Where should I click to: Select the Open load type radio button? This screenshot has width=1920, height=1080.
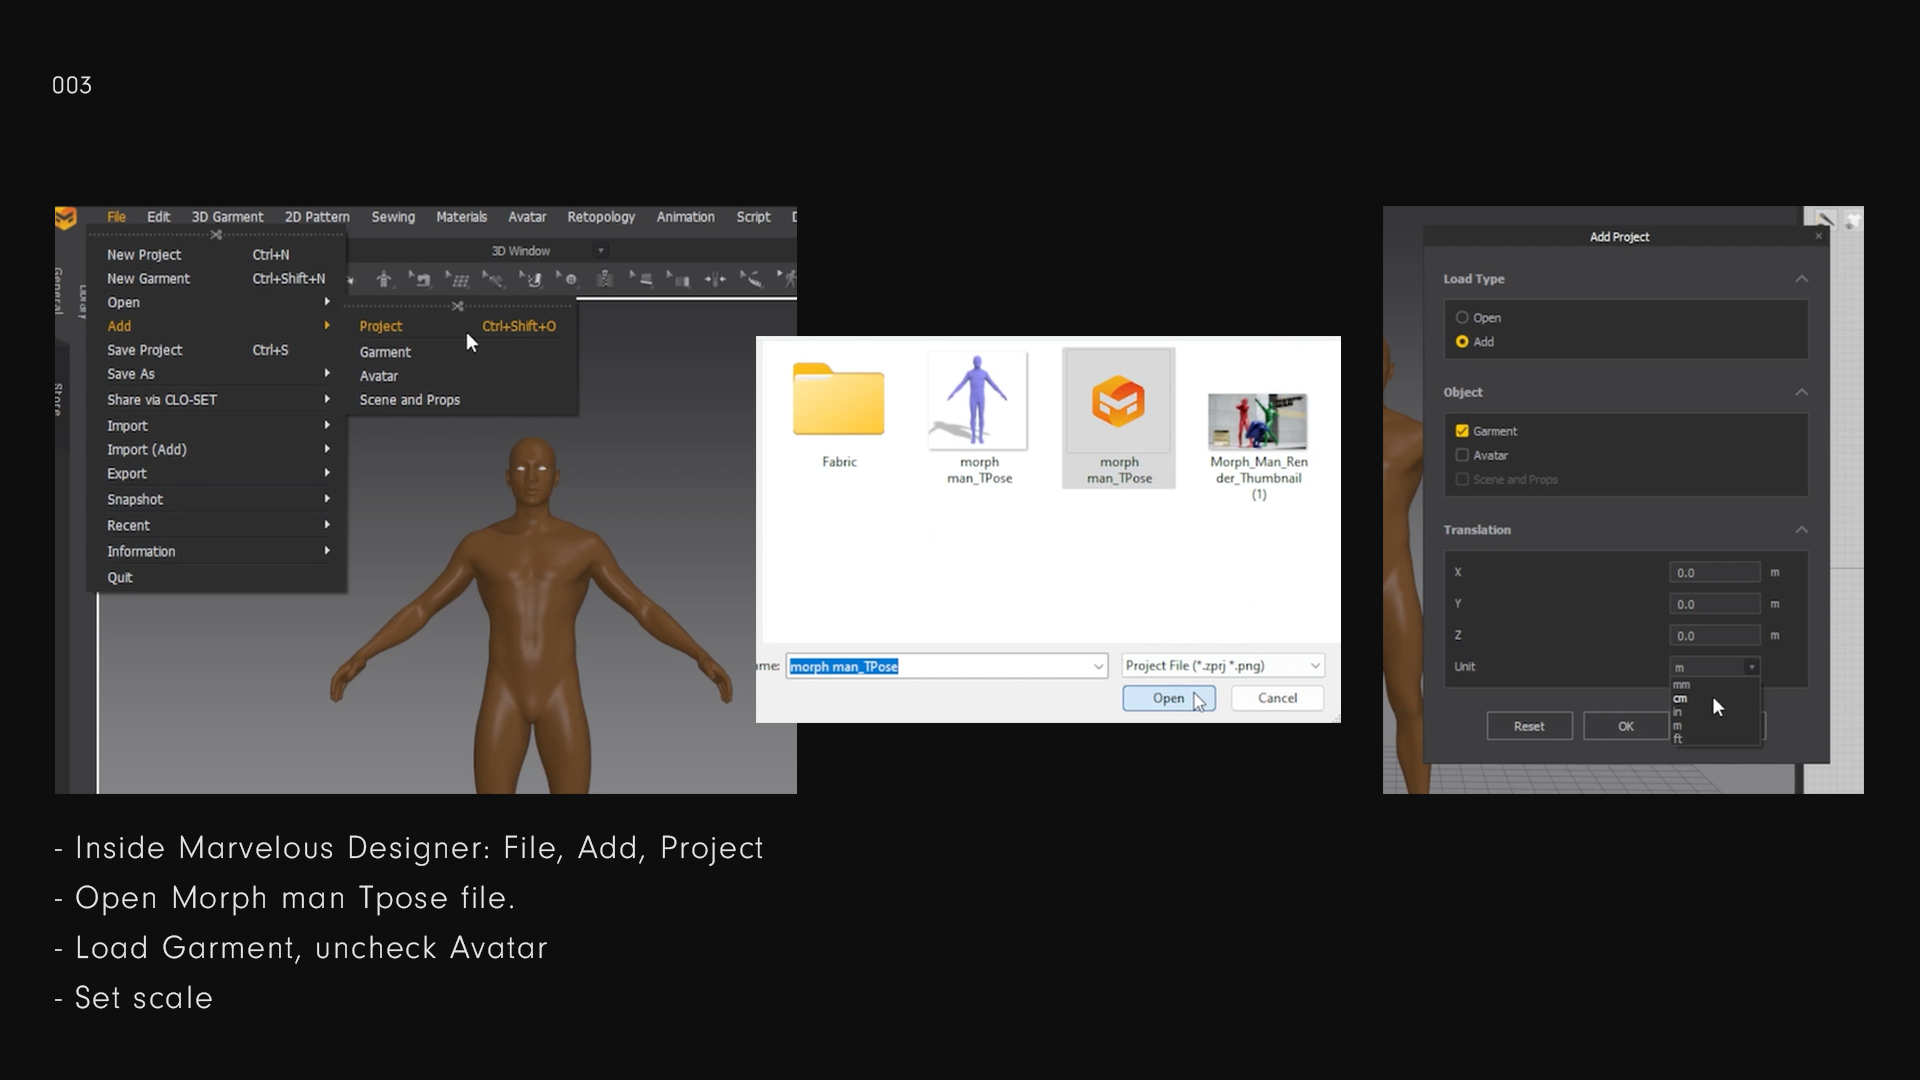tap(1462, 318)
